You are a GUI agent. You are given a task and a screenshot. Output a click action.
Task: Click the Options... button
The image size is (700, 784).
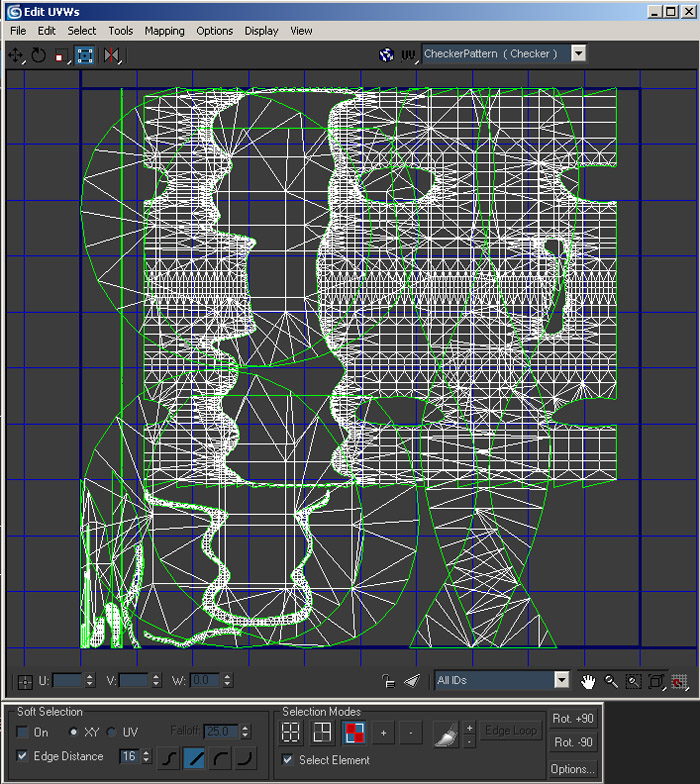click(573, 769)
